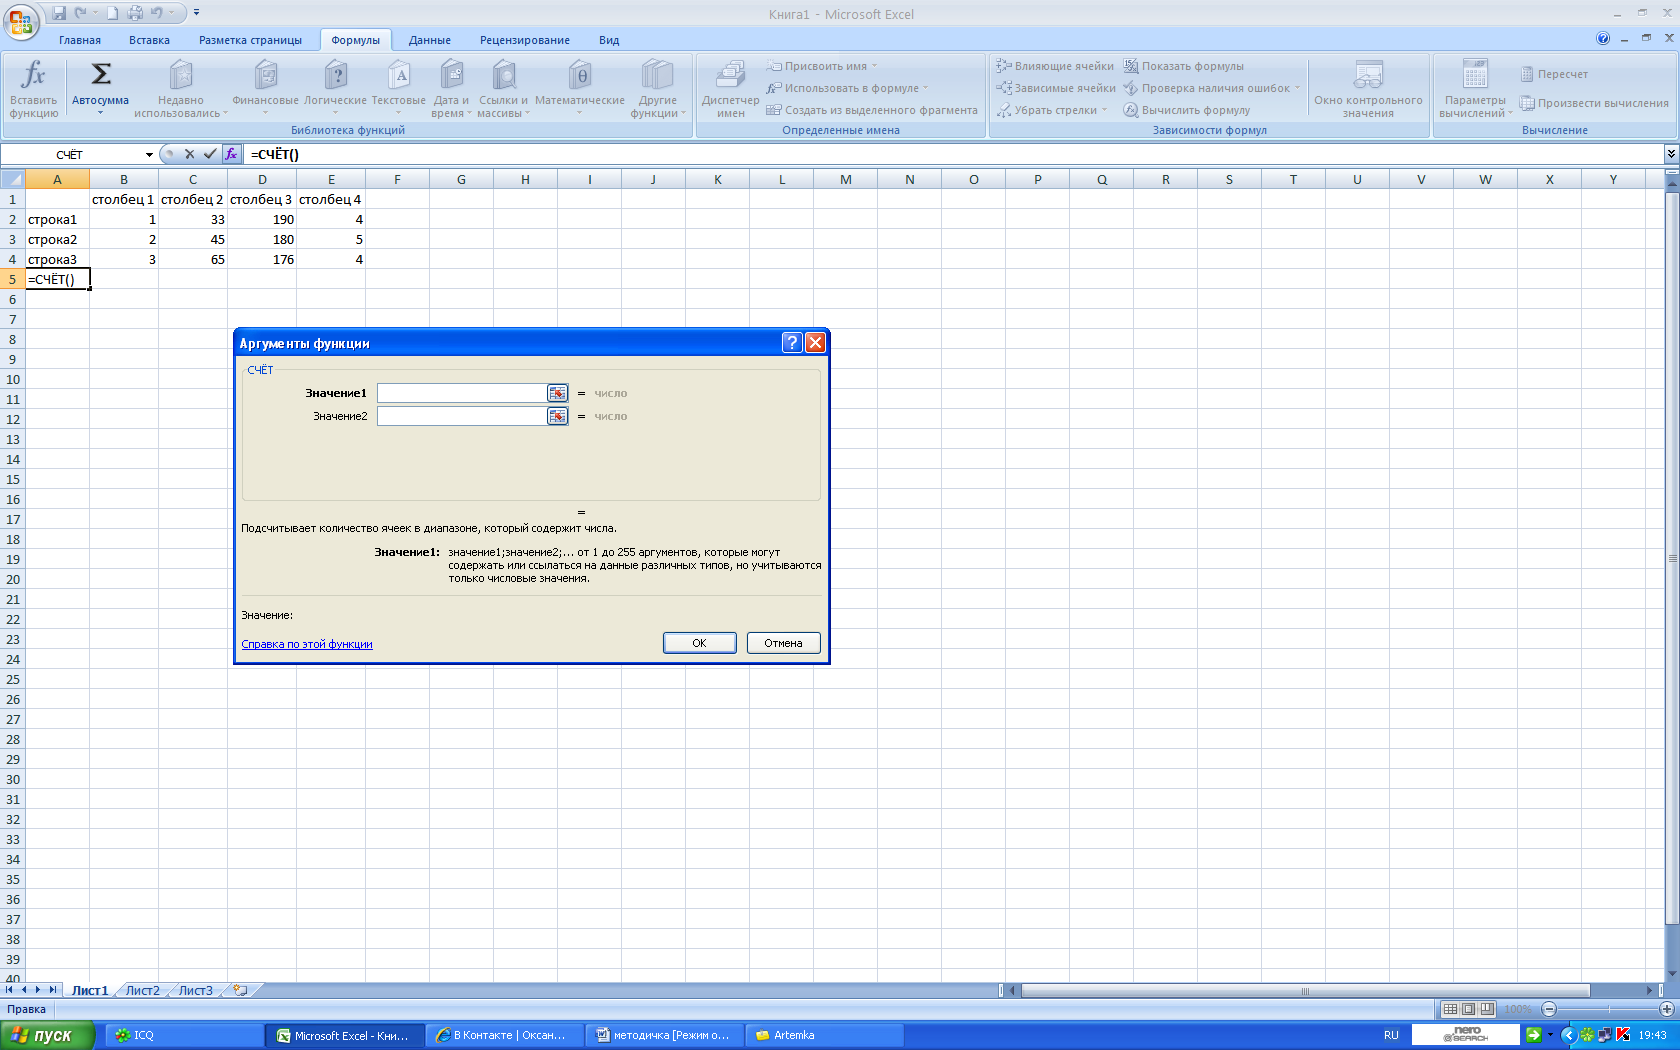Screen dimensions: 1680x1050
Task: Open the Name Box dropdown arrow
Action: [149, 154]
